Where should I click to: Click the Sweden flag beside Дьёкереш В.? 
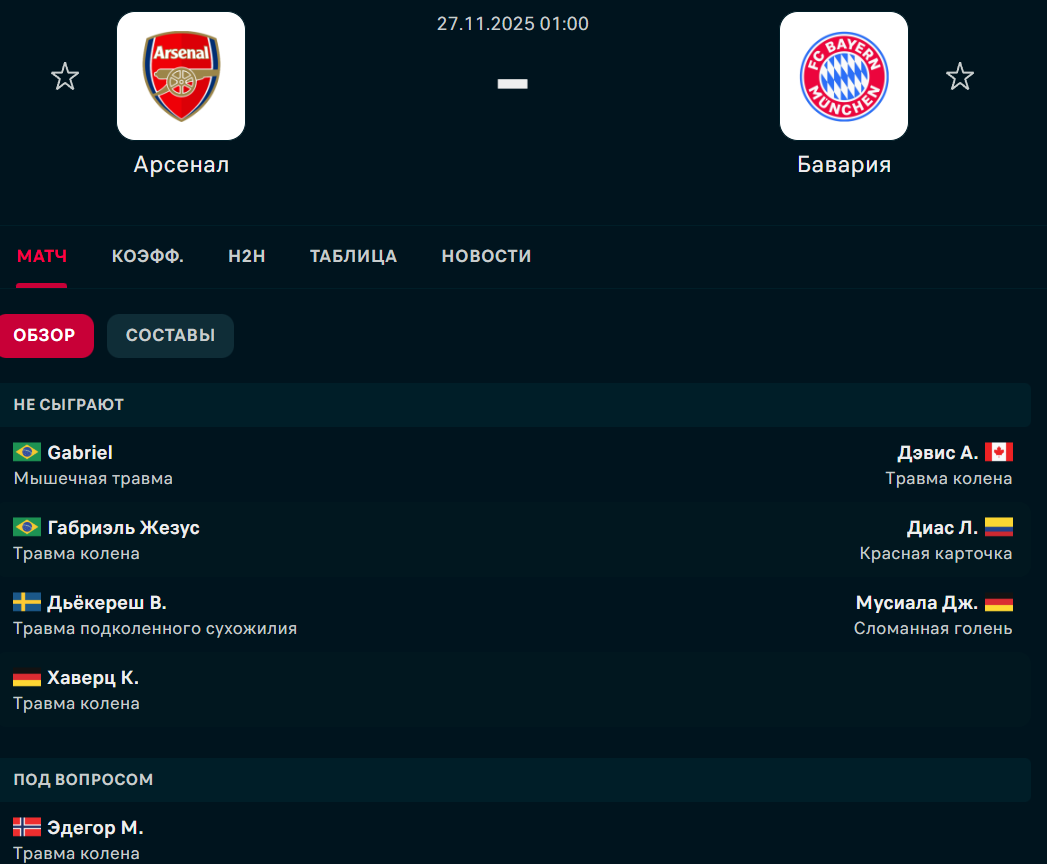click(x=27, y=603)
